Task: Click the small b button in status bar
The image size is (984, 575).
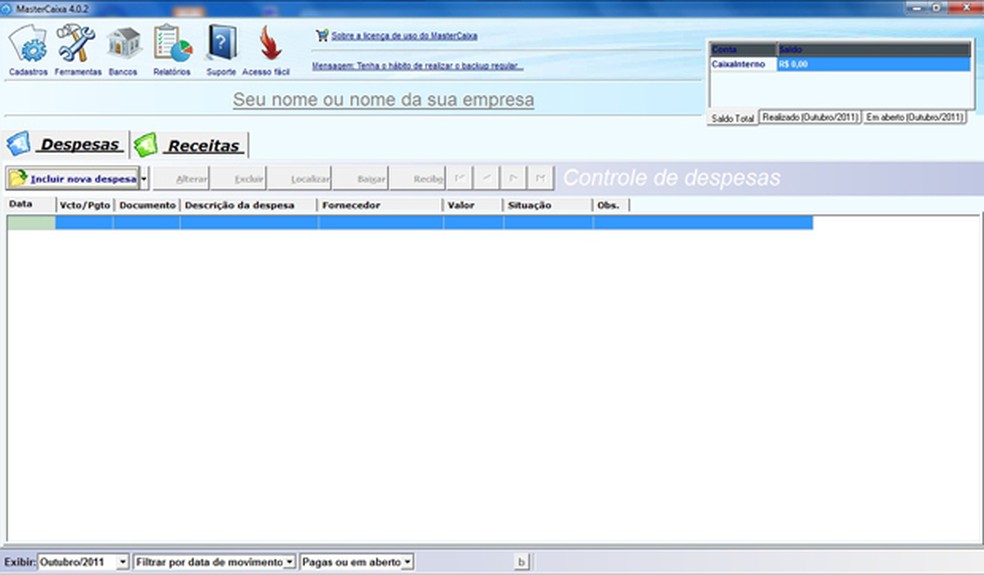Action: (521, 562)
